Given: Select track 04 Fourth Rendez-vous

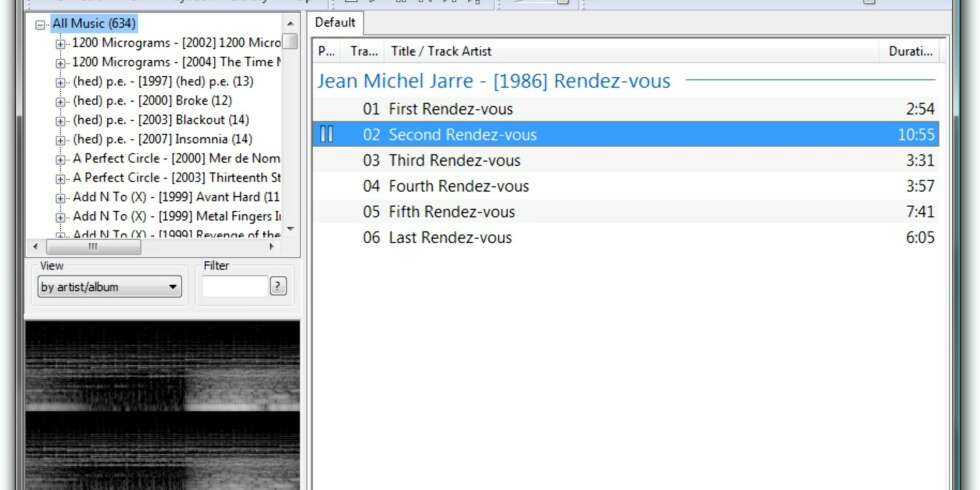Looking at the screenshot, I should tap(626, 186).
